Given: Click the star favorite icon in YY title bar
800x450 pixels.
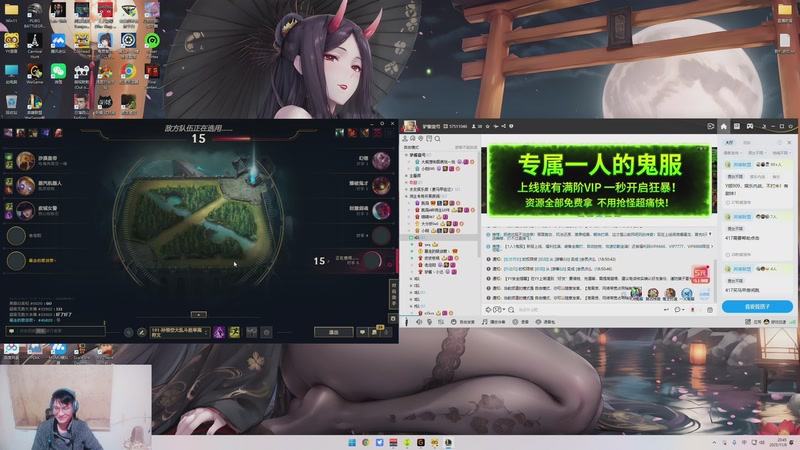Looking at the screenshot, I should (x=487, y=126).
